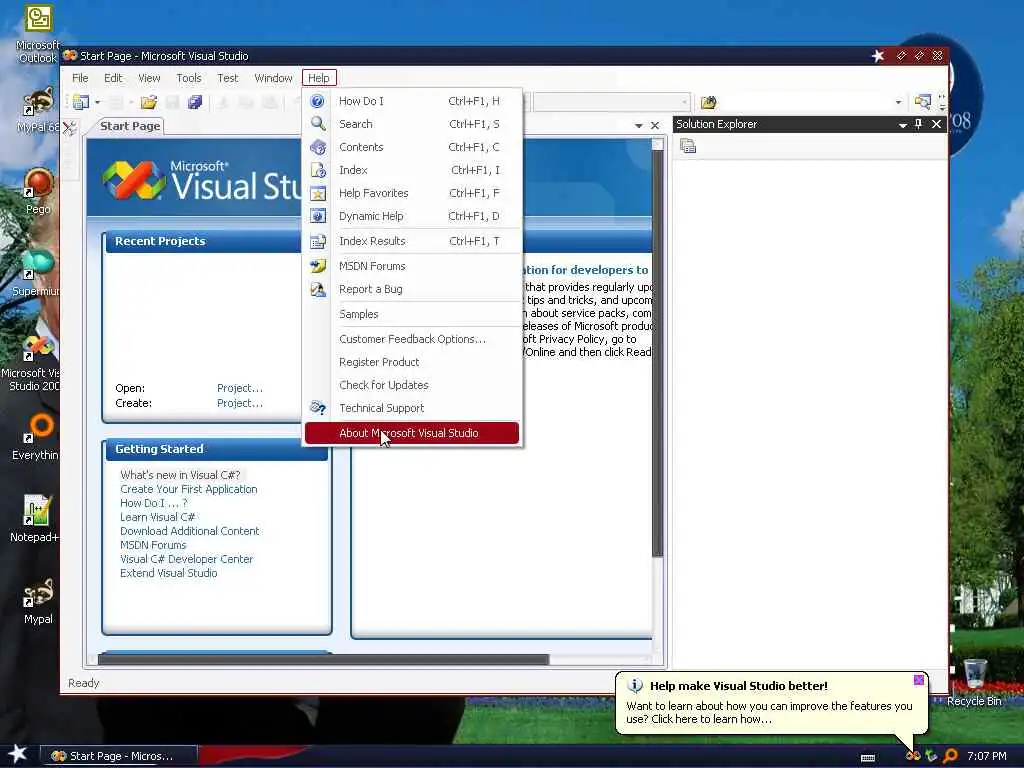The image size is (1024, 768).
Task: Open the Window menu
Action: point(273,78)
